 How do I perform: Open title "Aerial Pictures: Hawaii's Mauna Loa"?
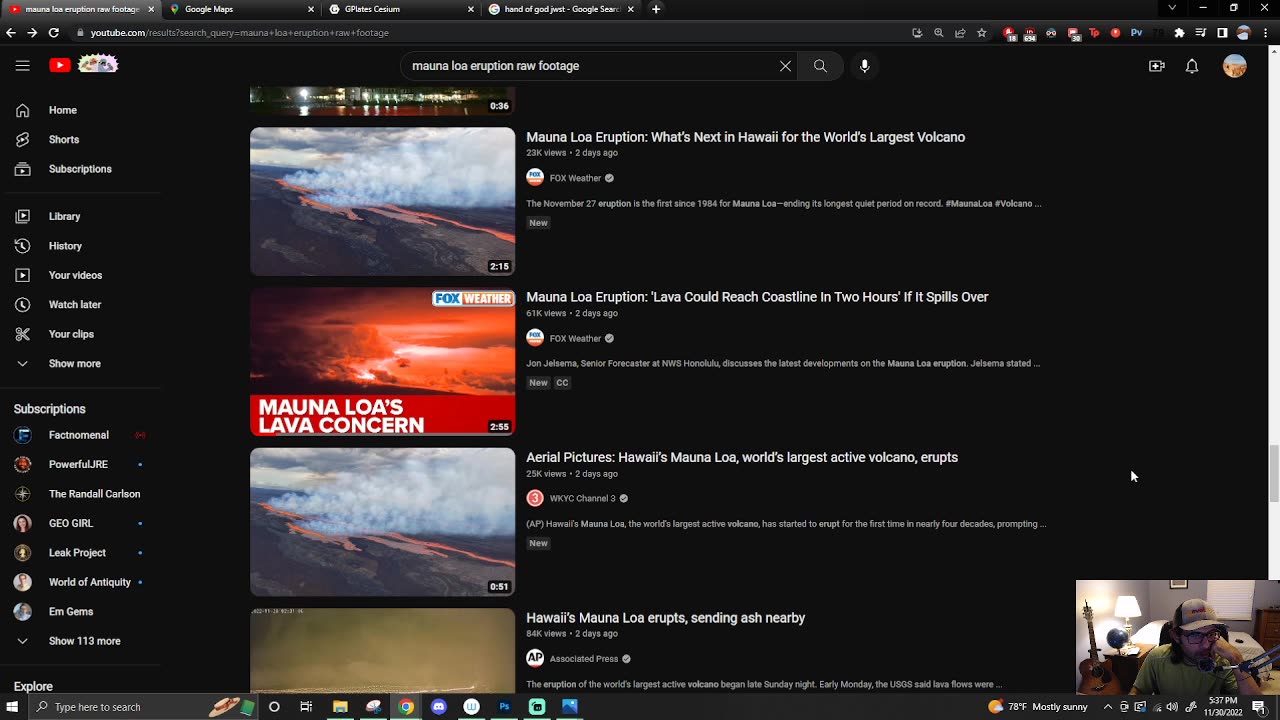click(742, 457)
